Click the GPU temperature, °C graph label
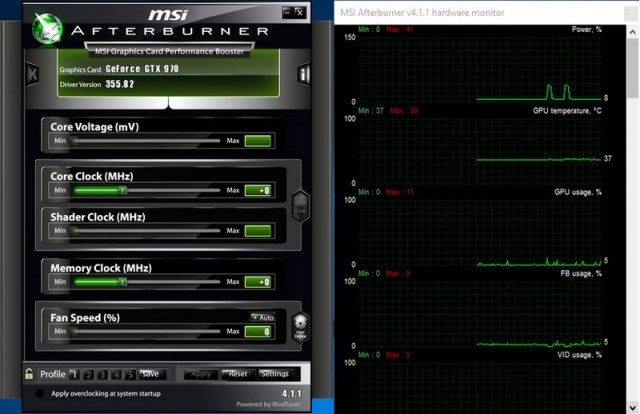This screenshot has width=640, height=414. pyautogui.click(x=567, y=111)
